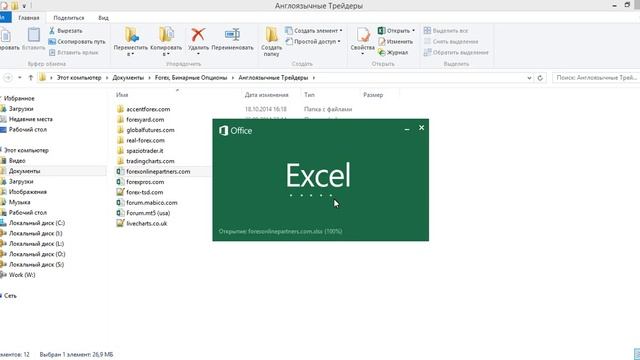Open recent locations dropdown near Back arrow
640x360 pixels.
click(20, 78)
